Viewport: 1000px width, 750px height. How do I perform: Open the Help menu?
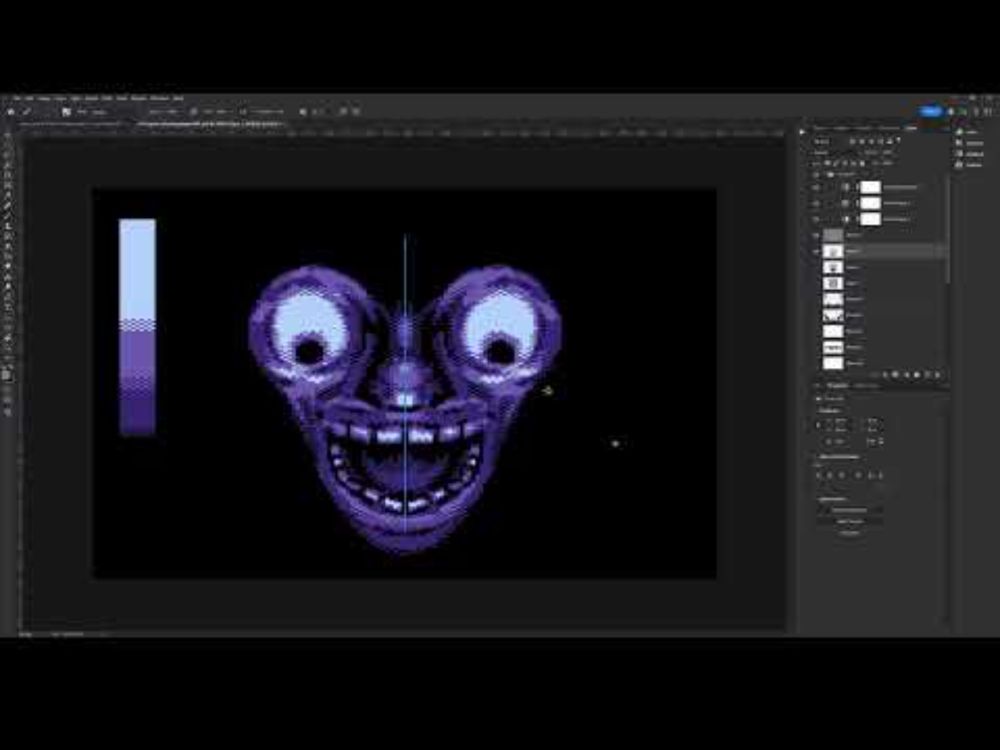click(x=179, y=98)
